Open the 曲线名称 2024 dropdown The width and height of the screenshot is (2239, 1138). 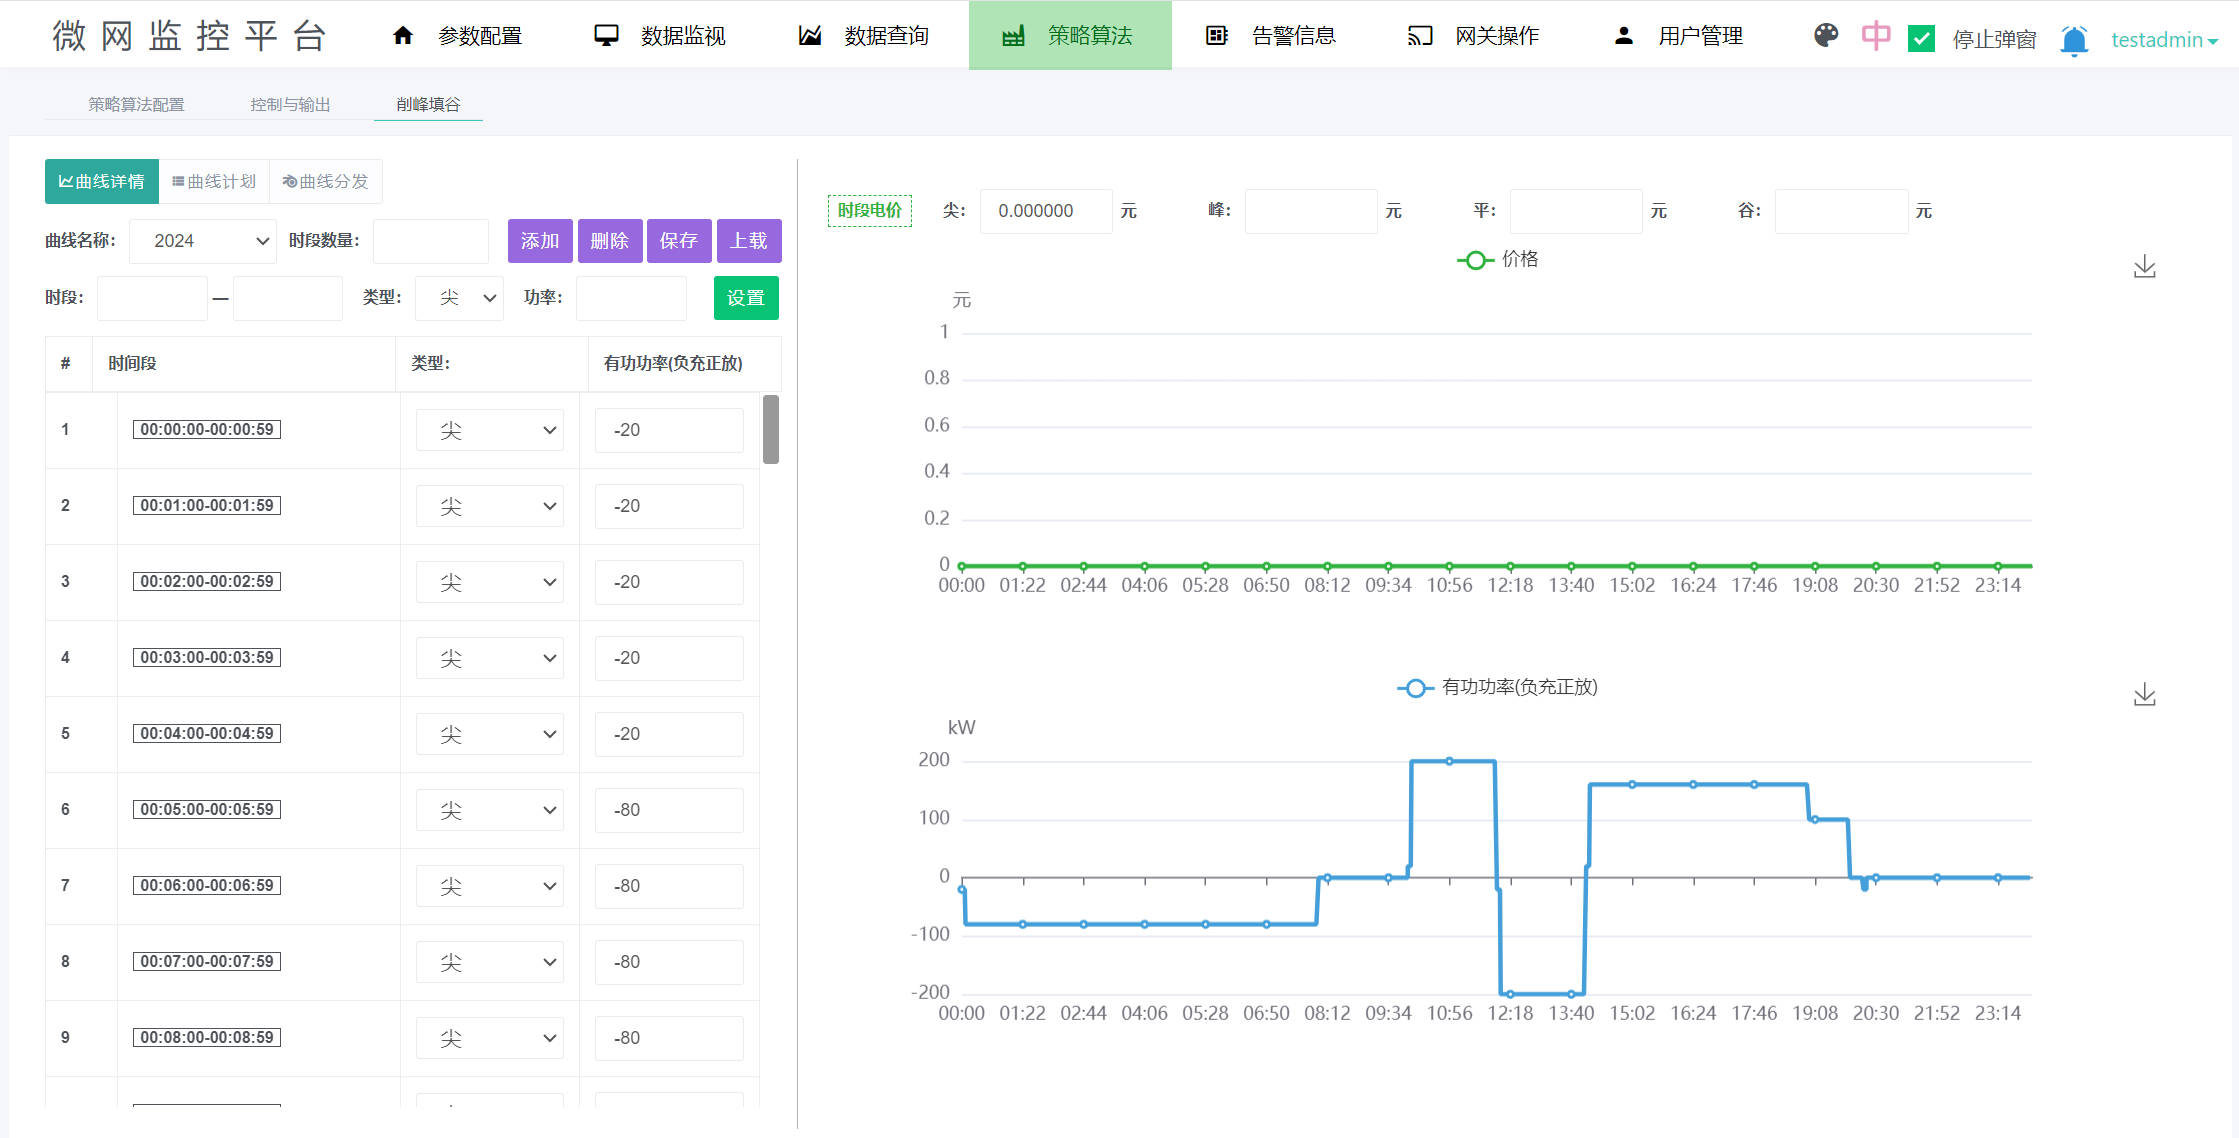point(203,241)
